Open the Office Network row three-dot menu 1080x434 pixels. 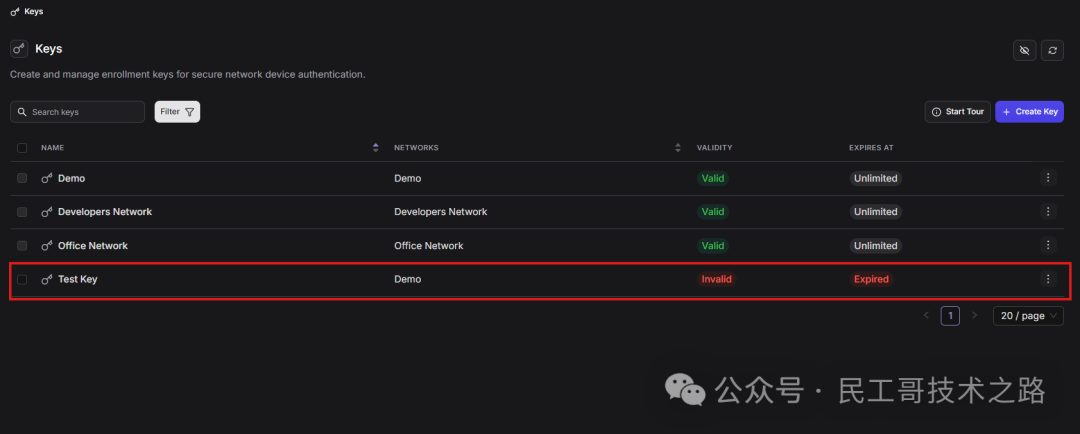[x=1047, y=245]
